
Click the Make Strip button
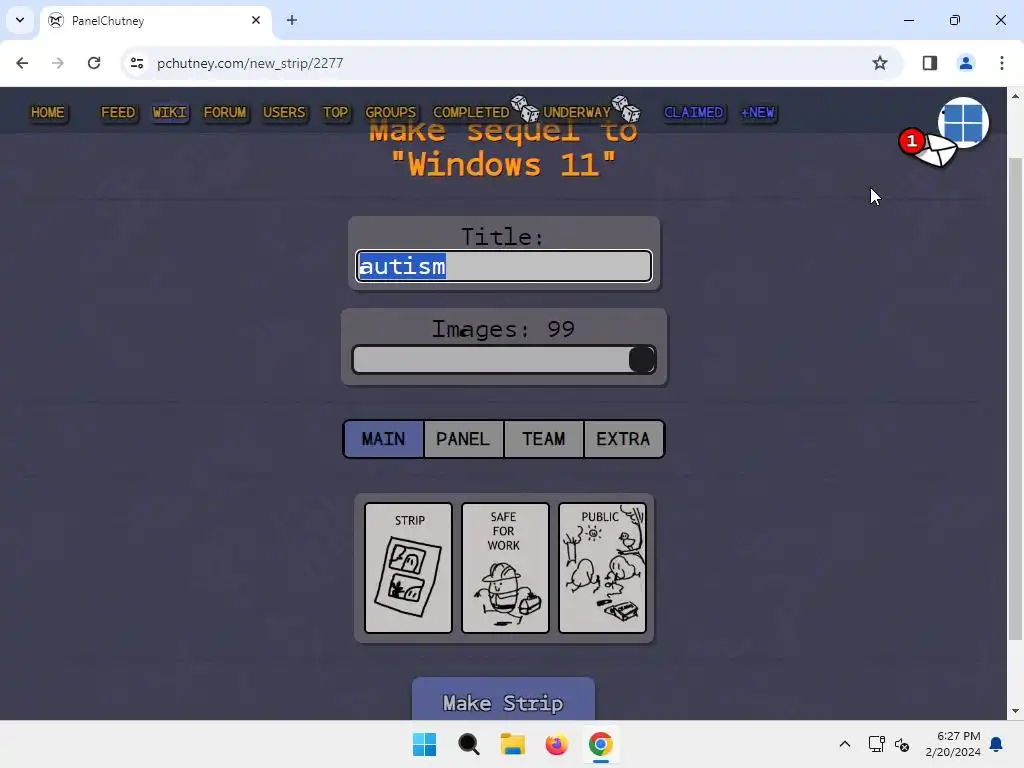click(503, 700)
